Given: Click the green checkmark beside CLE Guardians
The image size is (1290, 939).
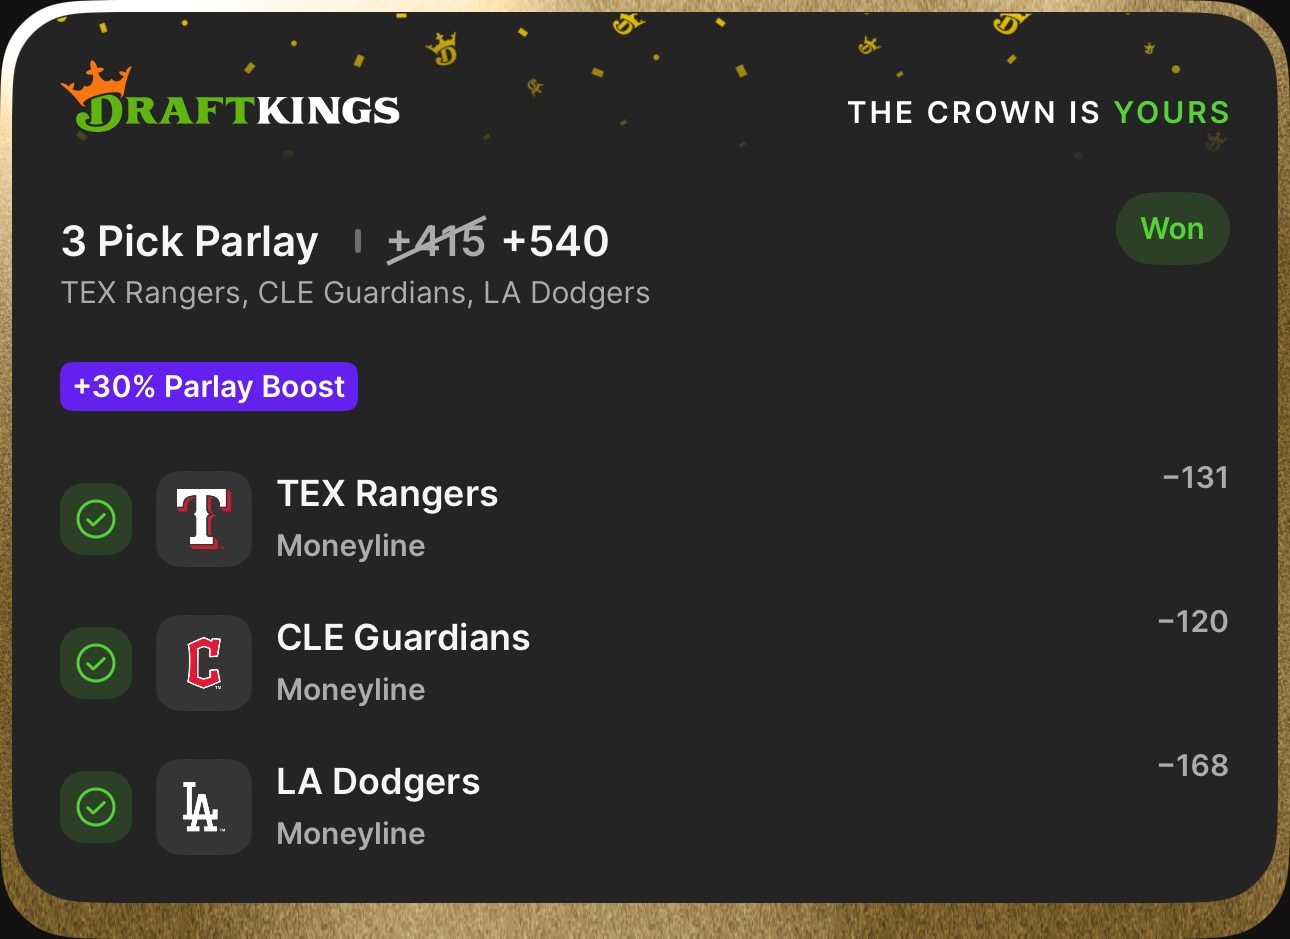Looking at the screenshot, I should pos(96,663).
